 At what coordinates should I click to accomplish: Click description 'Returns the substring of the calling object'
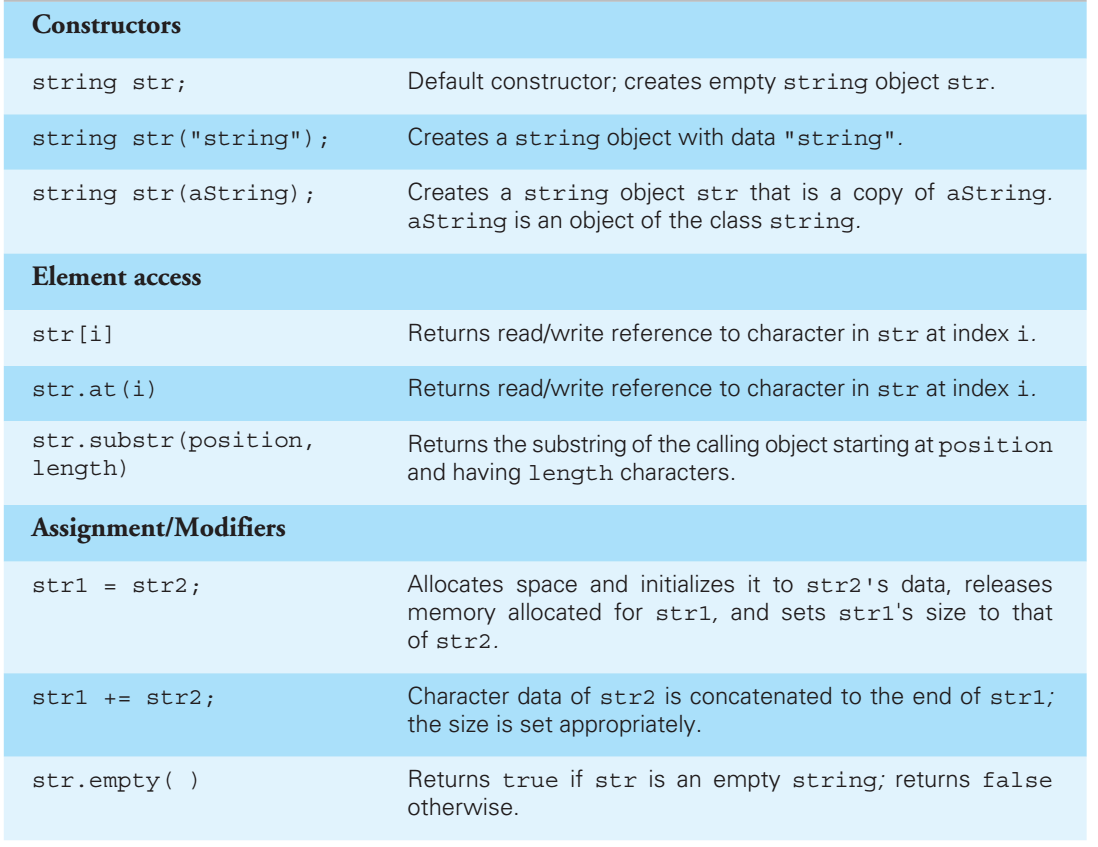[730, 458]
